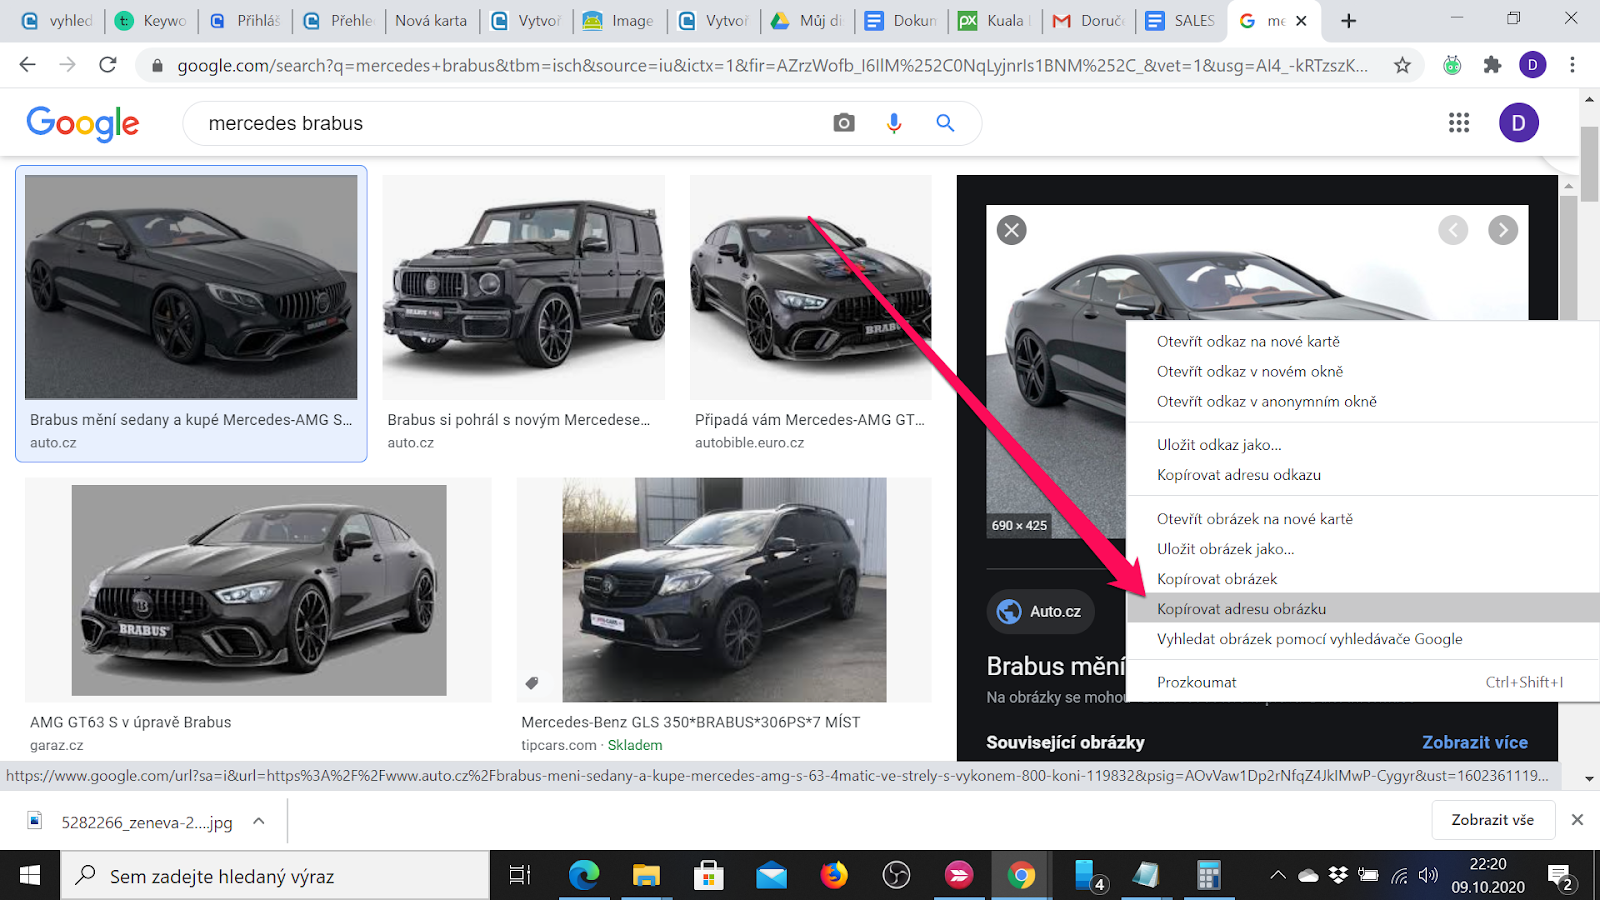
Task: Close the downloads bar
Action: (1577, 820)
